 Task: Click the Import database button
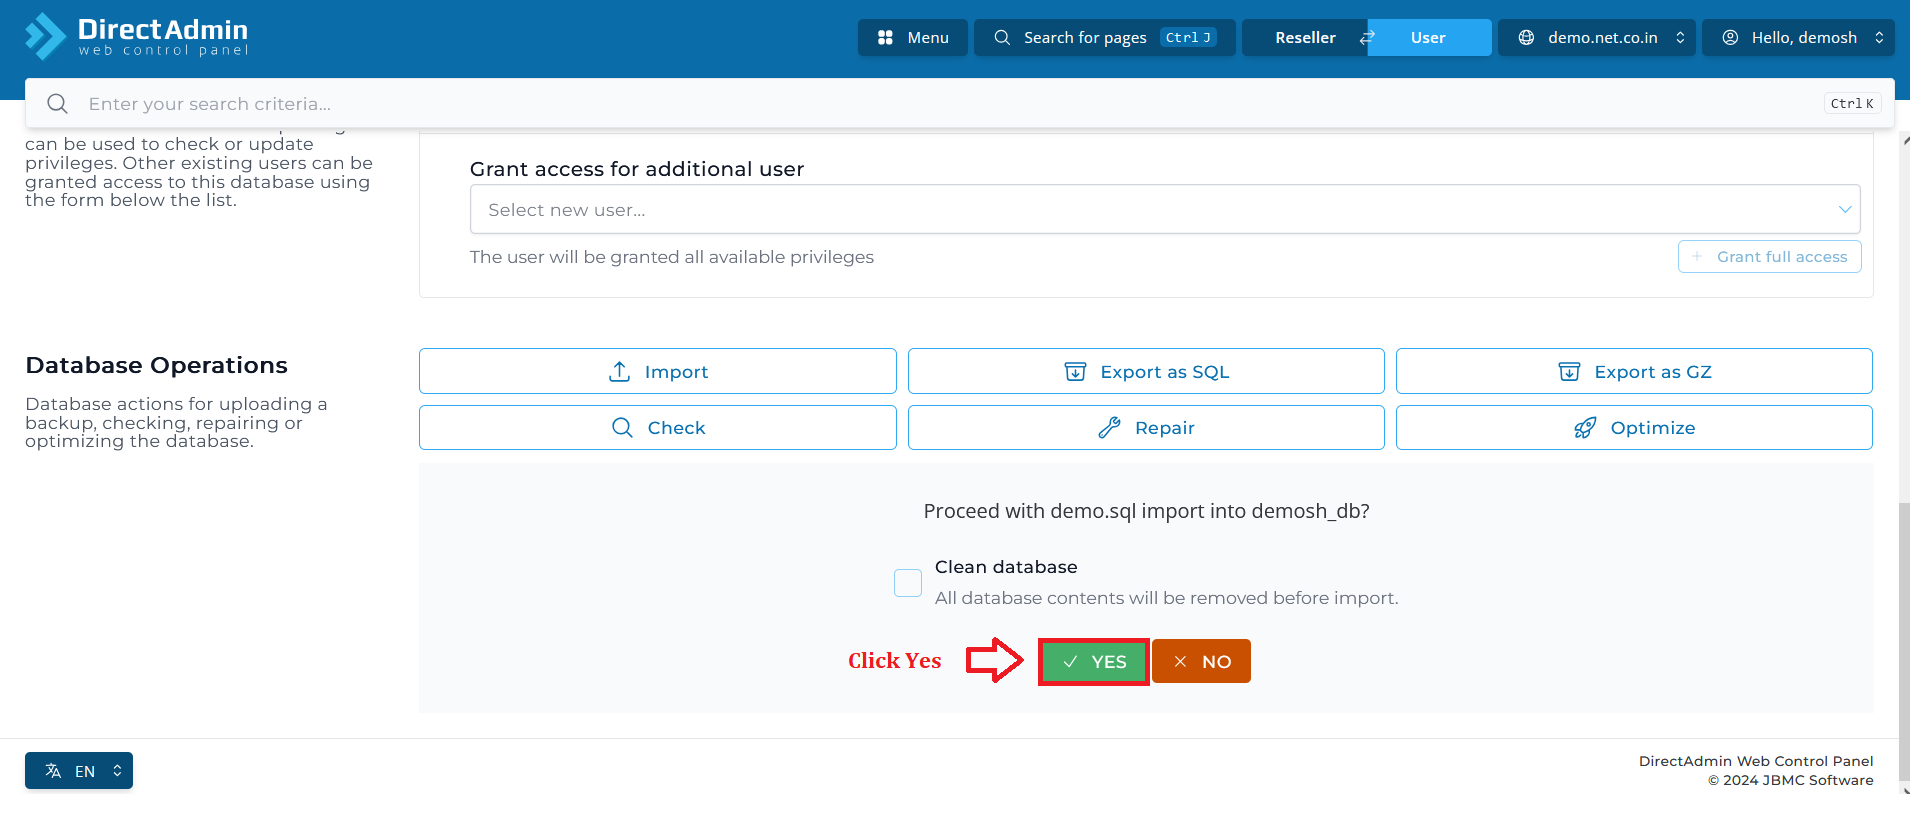[x=657, y=371]
